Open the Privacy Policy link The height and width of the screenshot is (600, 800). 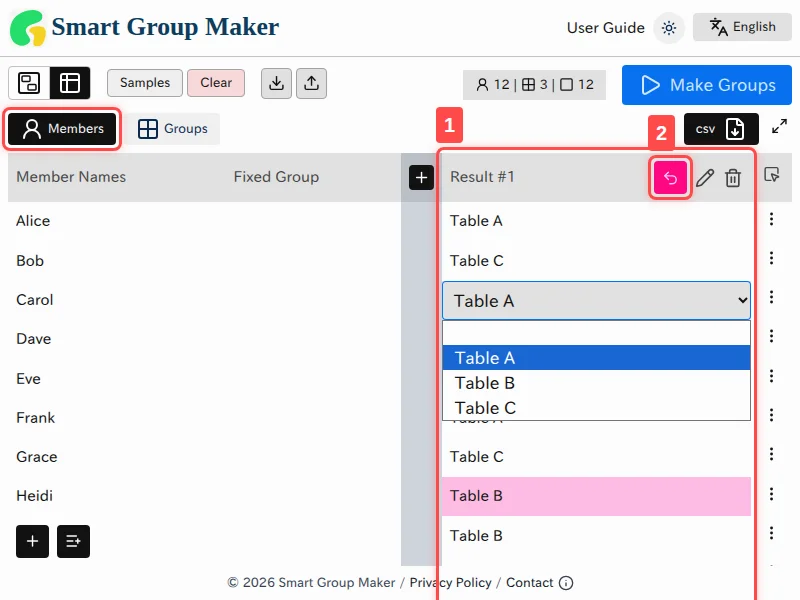tap(451, 583)
